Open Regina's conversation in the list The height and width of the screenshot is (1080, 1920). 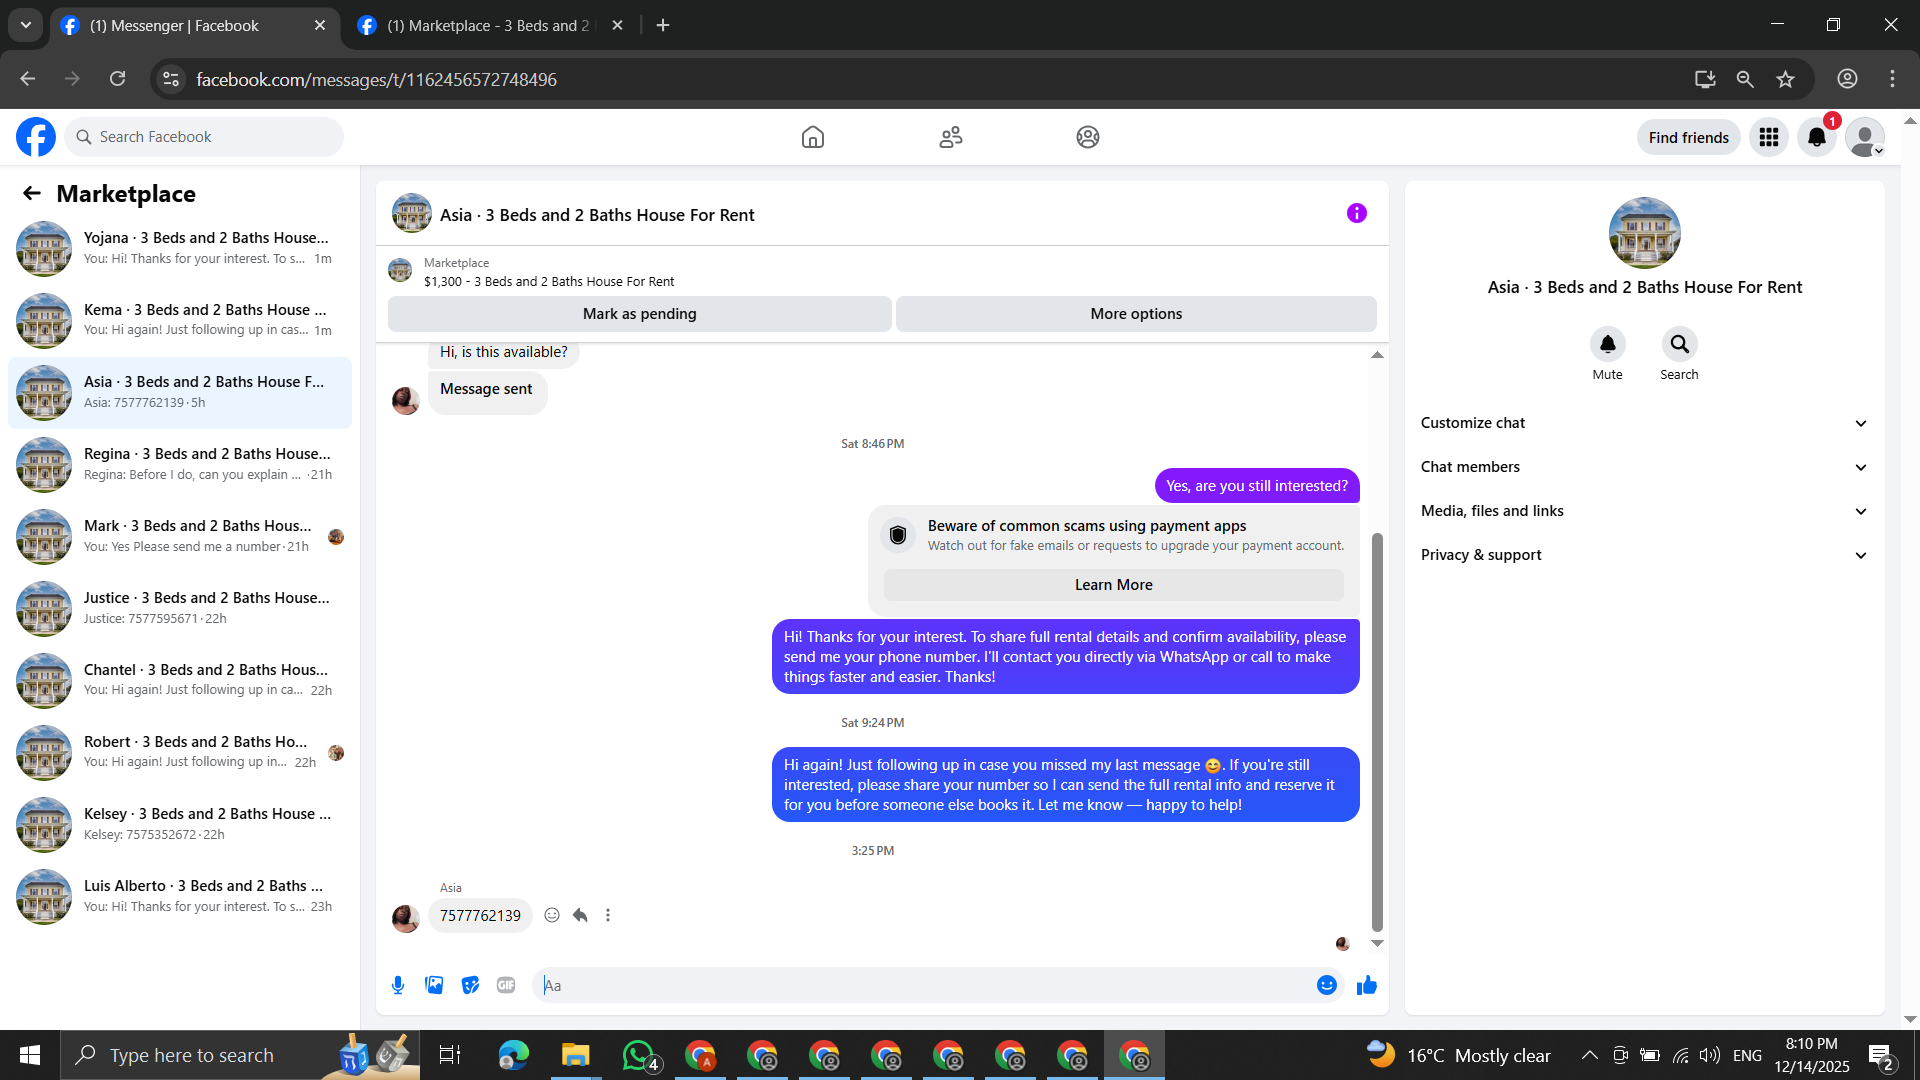point(180,464)
